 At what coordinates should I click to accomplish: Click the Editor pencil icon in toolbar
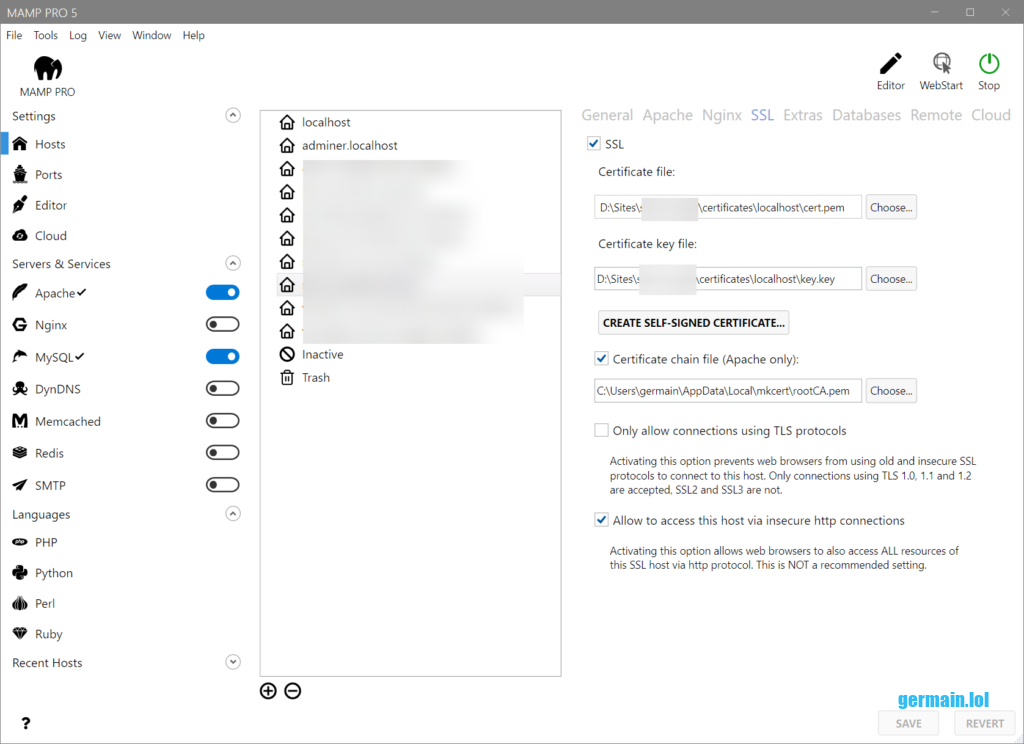click(x=890, y=65)
